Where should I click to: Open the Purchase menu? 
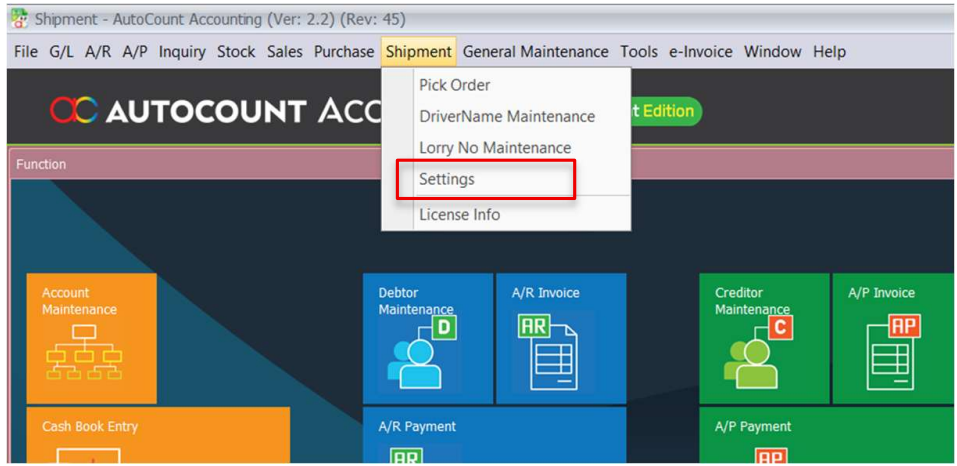[344, 52]
